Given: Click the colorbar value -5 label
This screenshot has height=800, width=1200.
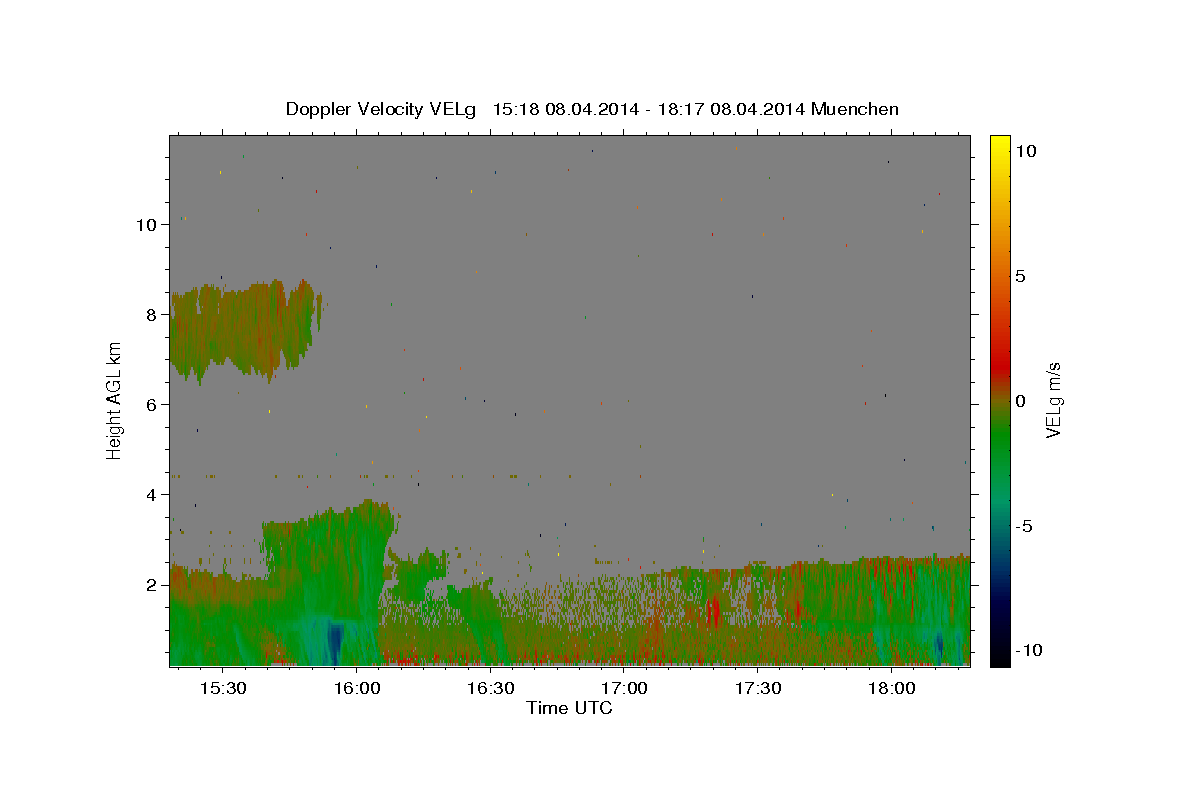Looking at the screenshot, I should click(x=1023, y=526).
